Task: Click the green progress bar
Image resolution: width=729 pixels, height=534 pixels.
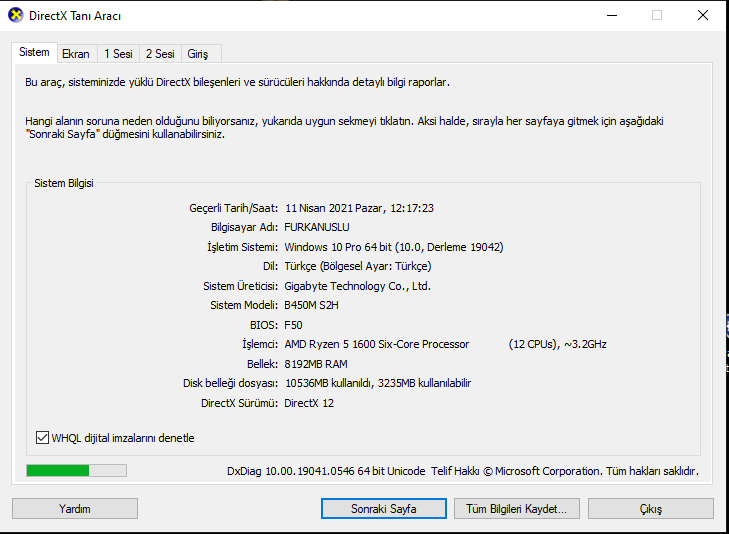Action: click(76, 471)
